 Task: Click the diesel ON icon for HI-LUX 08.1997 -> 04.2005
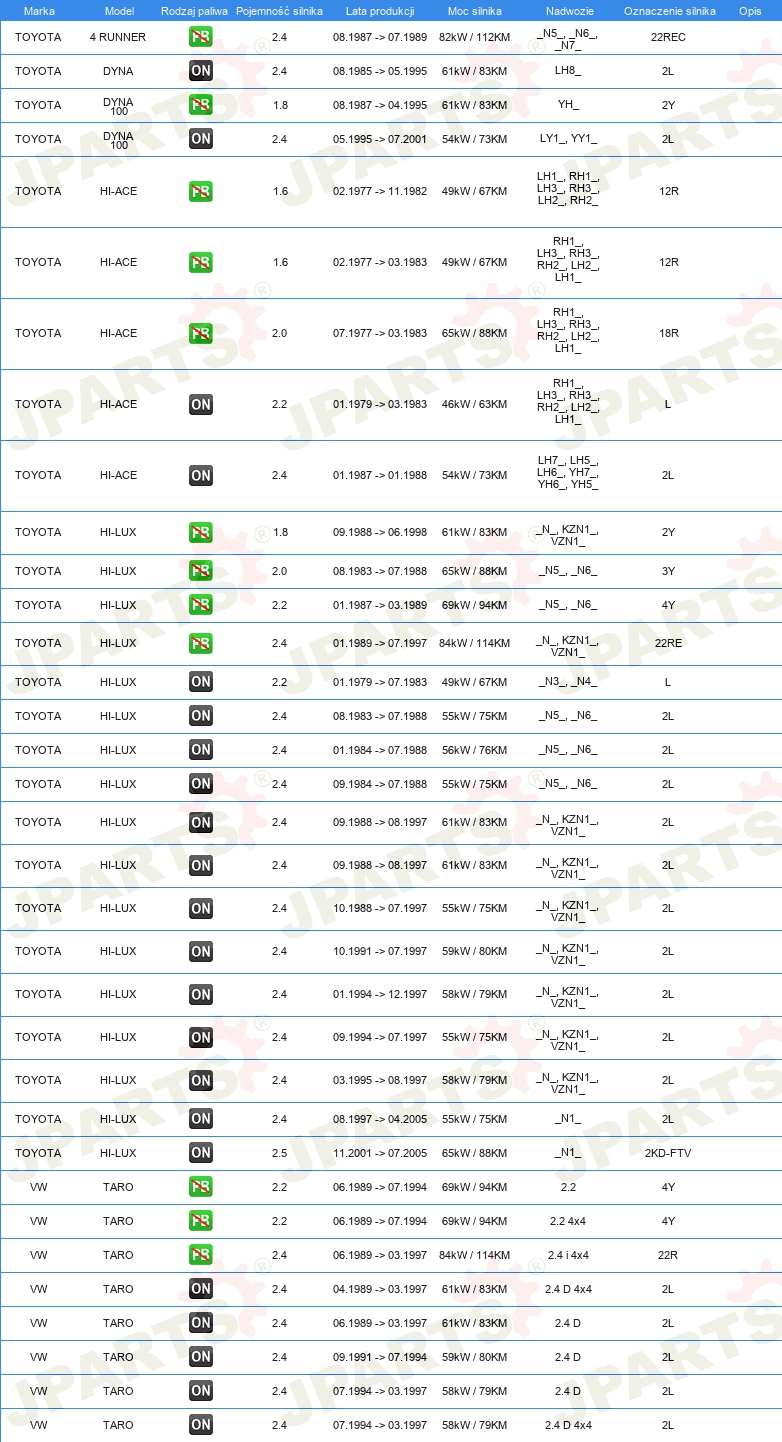[201, 1119]
